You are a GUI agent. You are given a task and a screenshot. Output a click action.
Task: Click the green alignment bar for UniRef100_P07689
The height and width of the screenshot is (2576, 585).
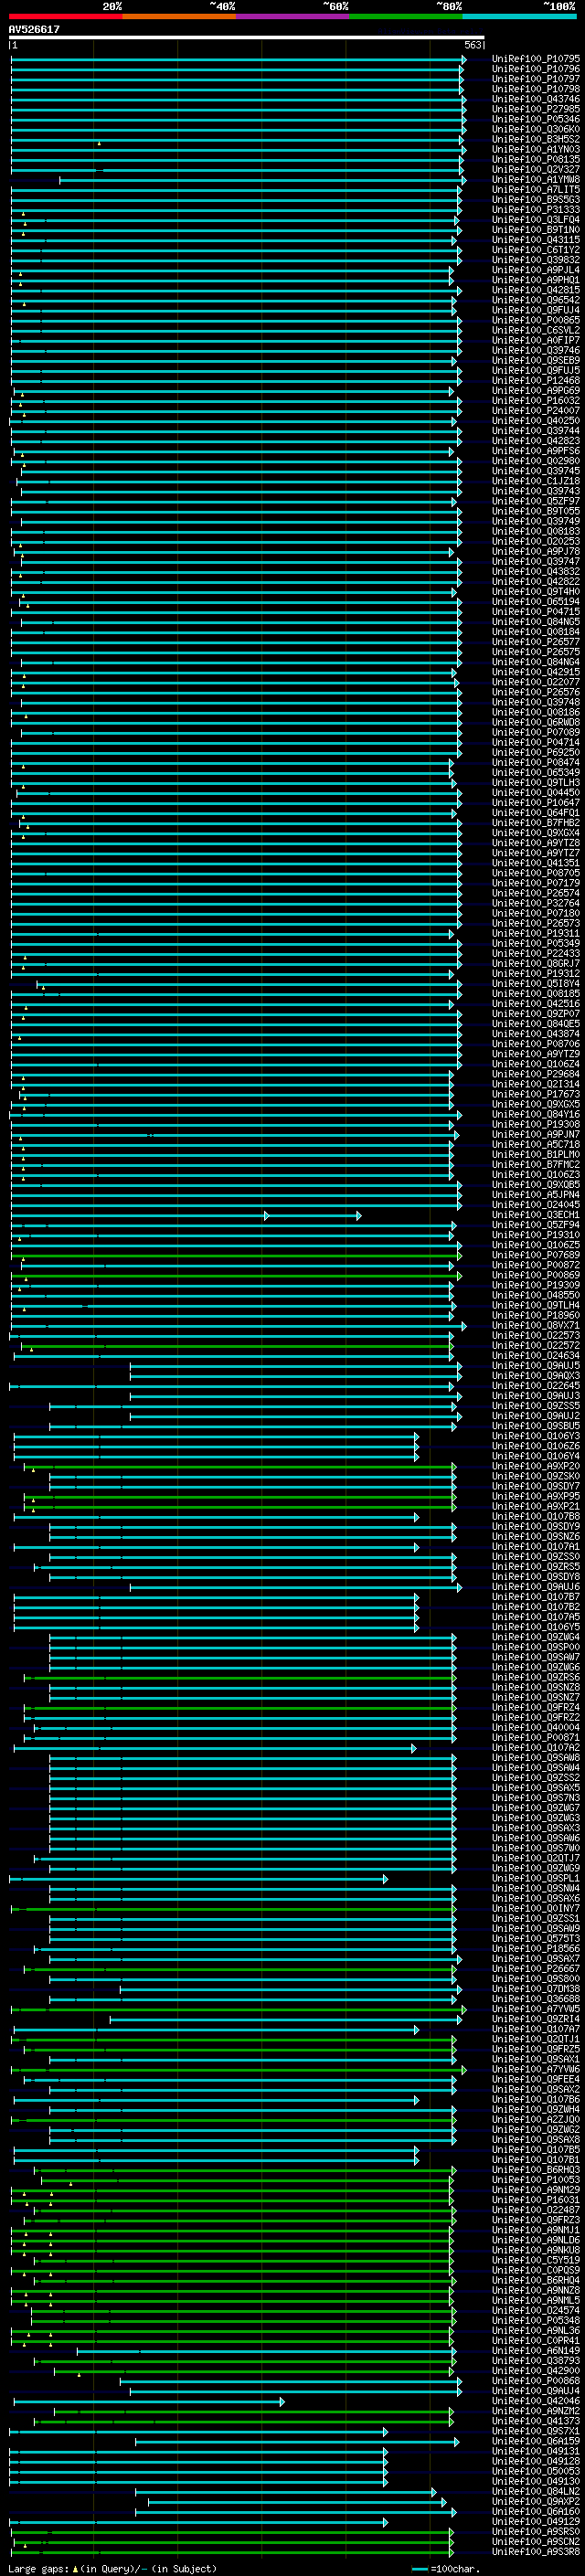point(236,1255)
